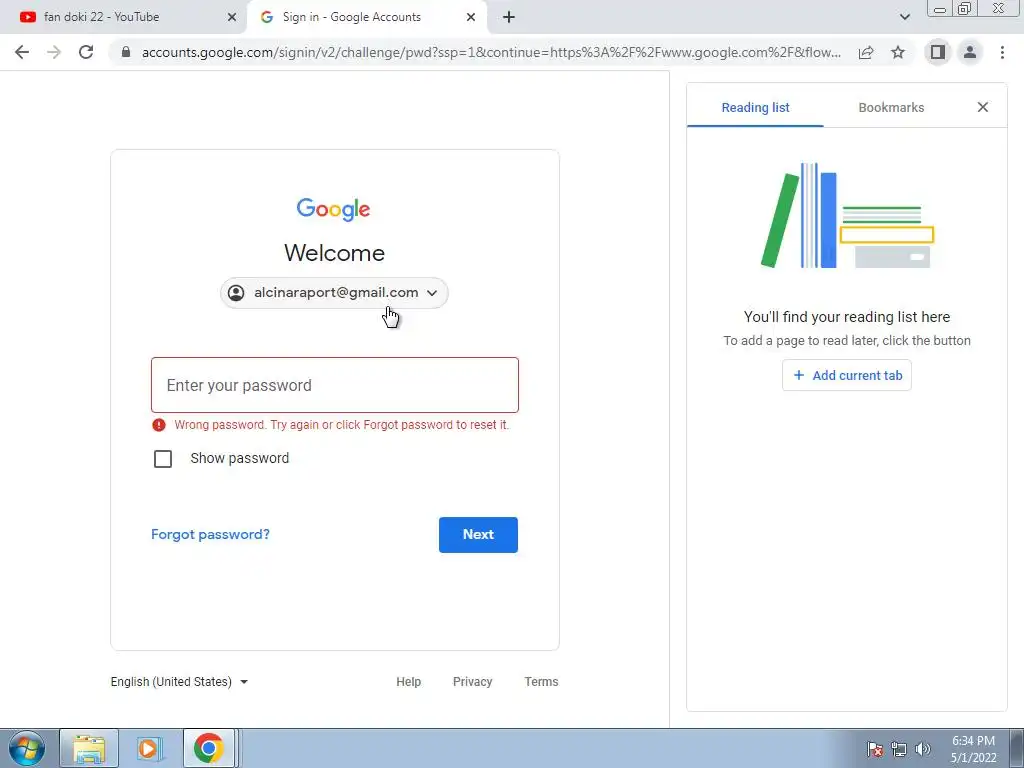Click the Wrong password error message

342,425
